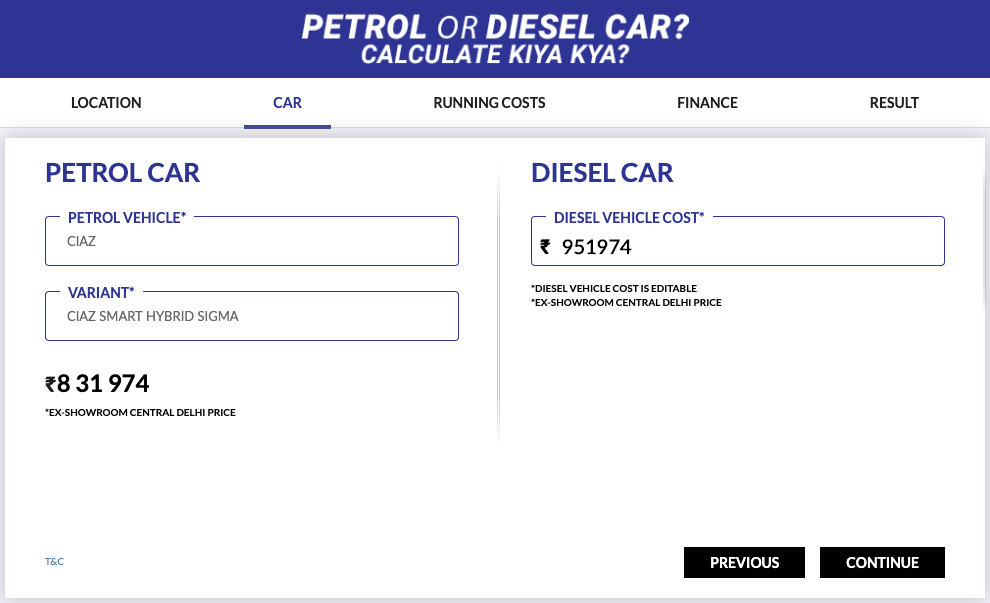Click the CIAZ value in petrol vehicle field
Image resolution: width=990 pixels, height=603 pixels.
(81, 241)
